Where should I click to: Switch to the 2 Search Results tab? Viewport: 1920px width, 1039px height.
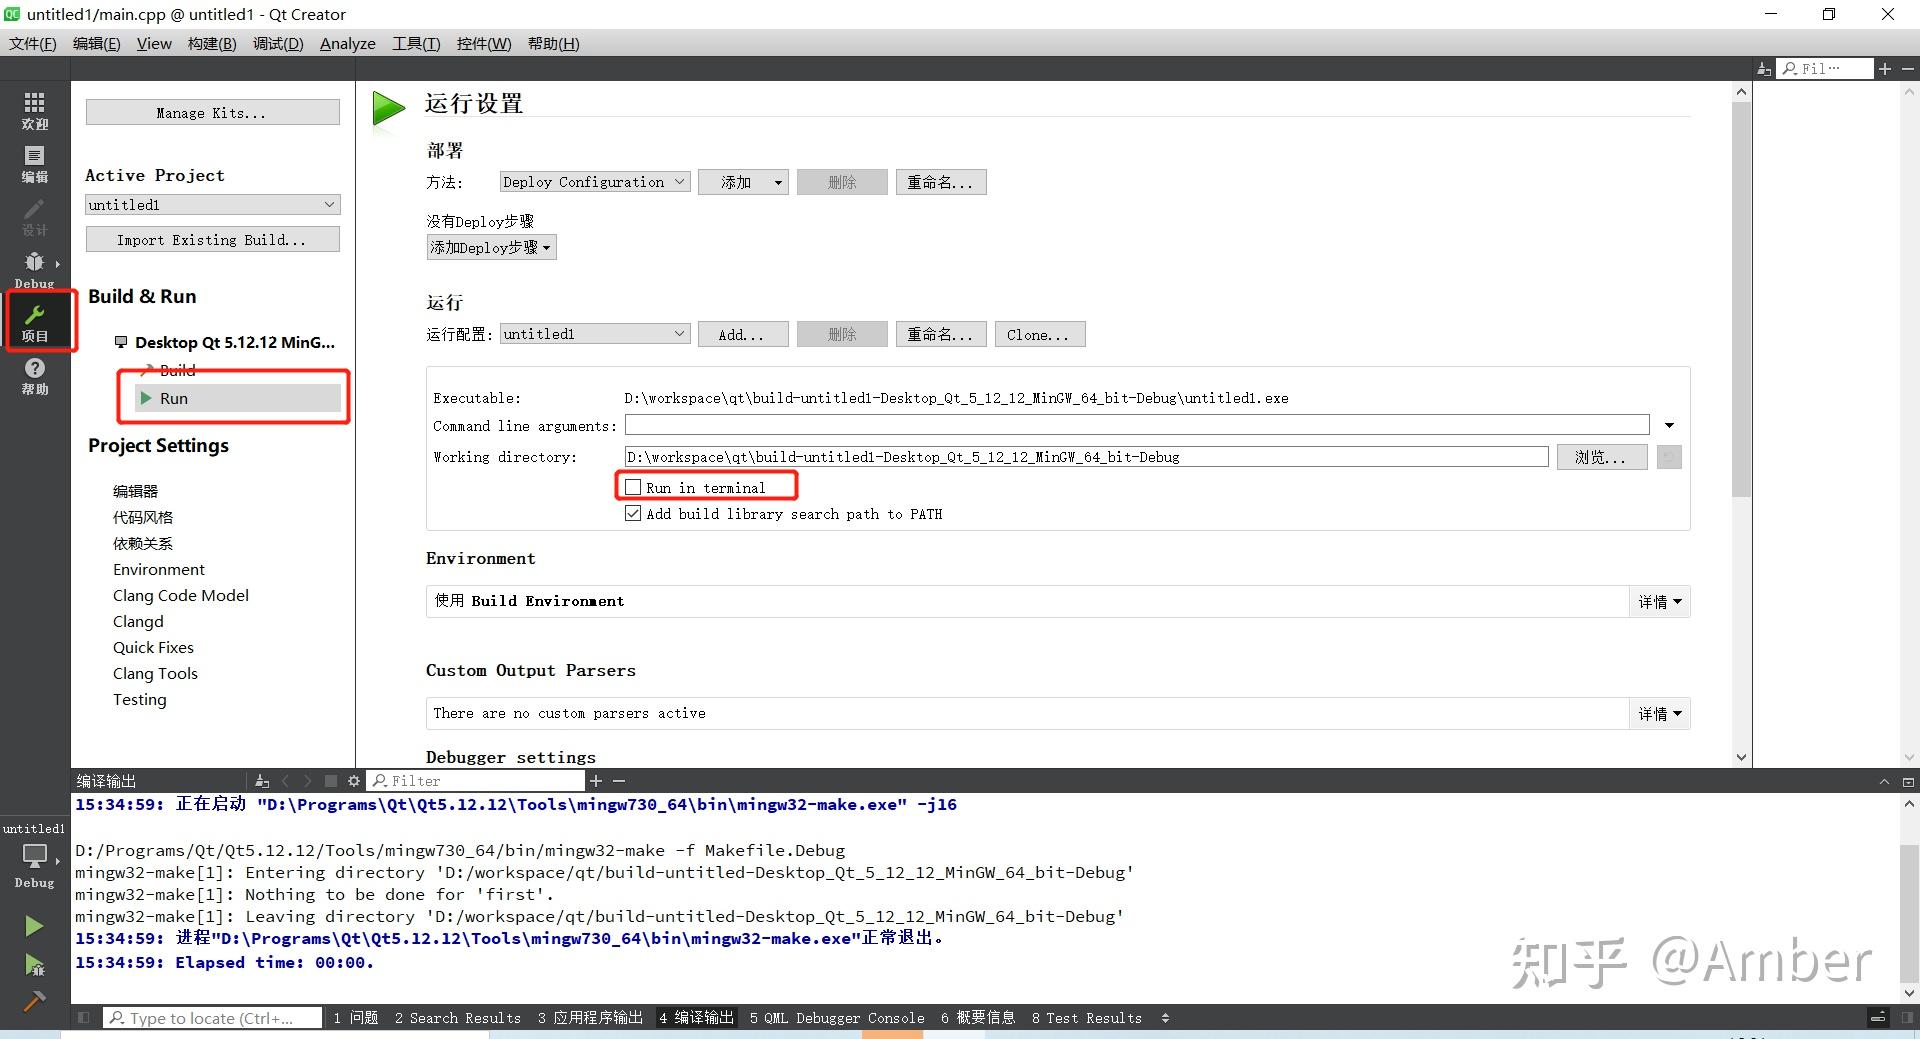pyautogui.click(x=457, y=1017)
